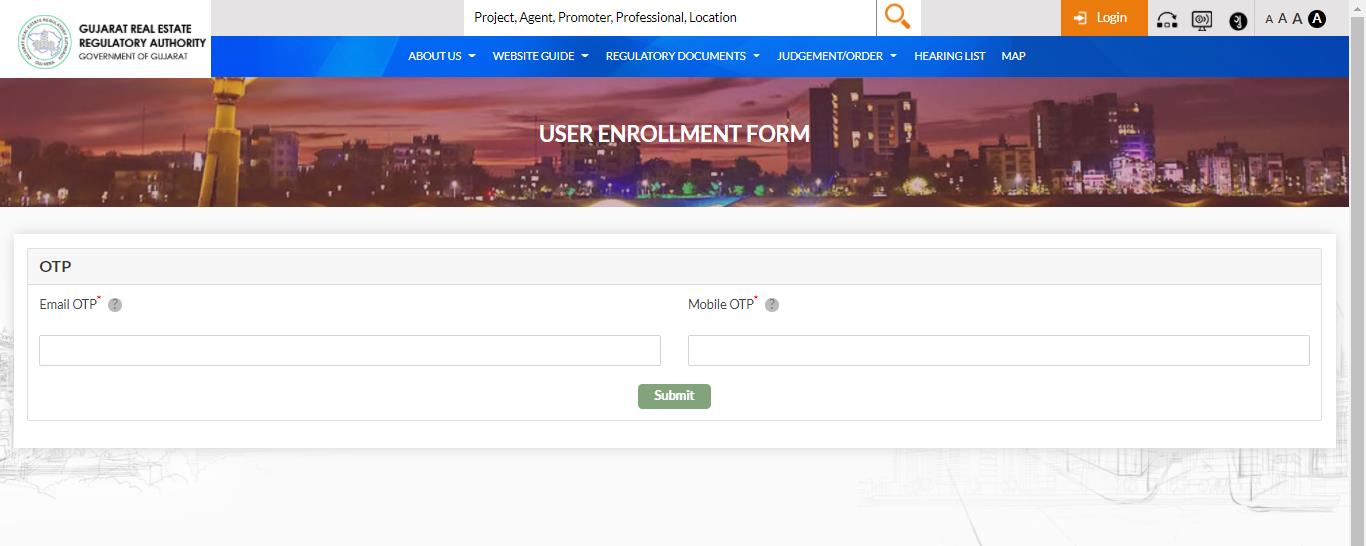The height and width of the screenshot is (546, 1366).
Task: Expand the Judgement/Order menu
Action: click(836, 56)
